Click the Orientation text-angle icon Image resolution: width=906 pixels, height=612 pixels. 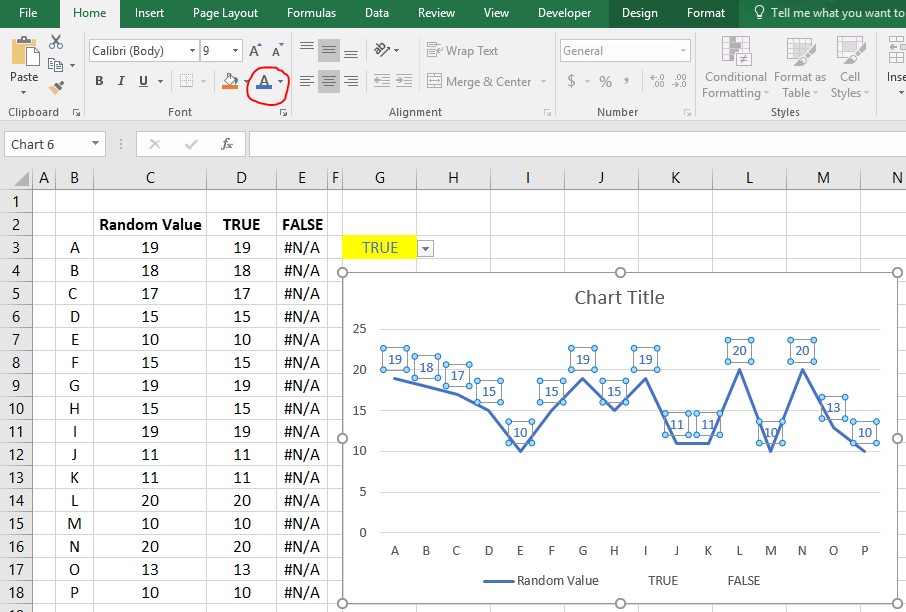[x=383, y=50]
